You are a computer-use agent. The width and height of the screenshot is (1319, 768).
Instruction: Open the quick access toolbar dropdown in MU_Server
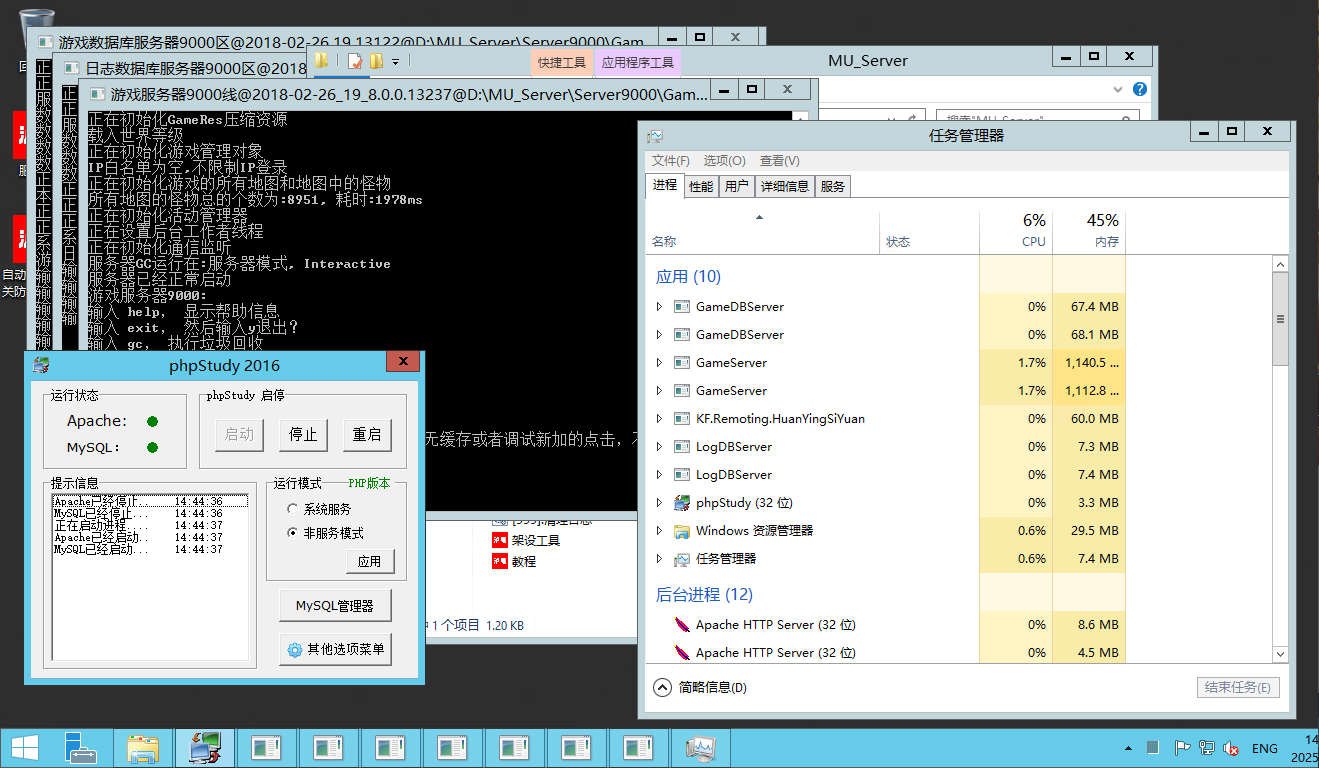tap(396, 62)
